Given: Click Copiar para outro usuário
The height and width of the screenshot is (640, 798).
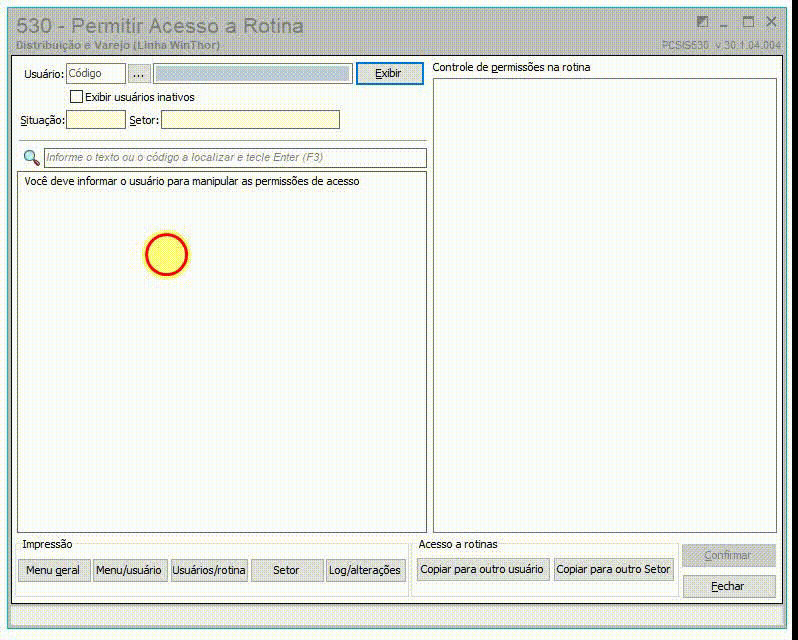Looking at the screenshot, I should coord(483,569).
